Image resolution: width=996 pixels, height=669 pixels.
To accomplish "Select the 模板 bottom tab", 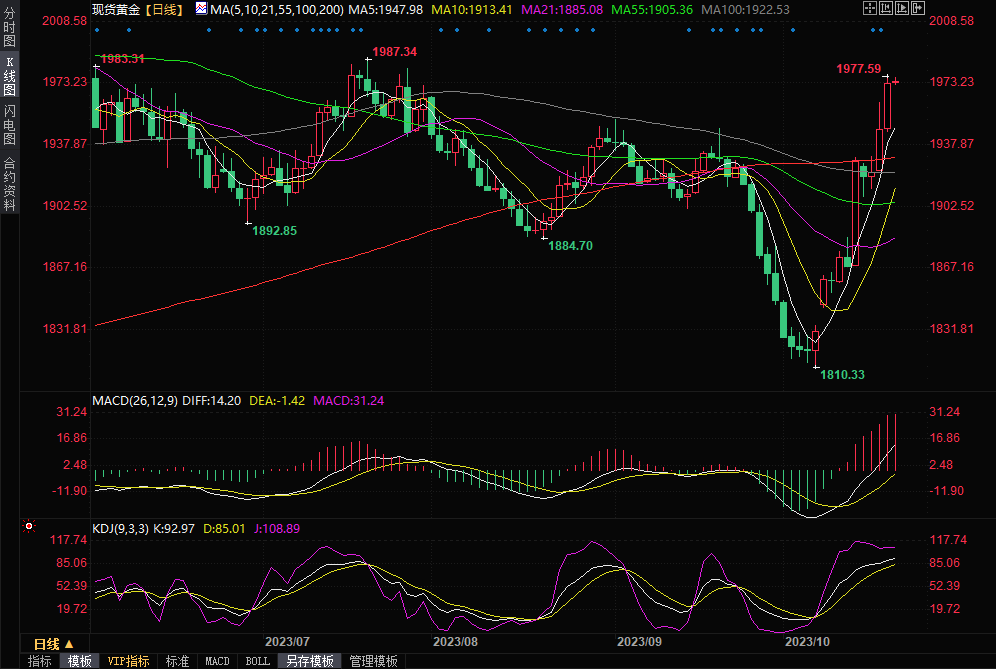I will point(80,661).
